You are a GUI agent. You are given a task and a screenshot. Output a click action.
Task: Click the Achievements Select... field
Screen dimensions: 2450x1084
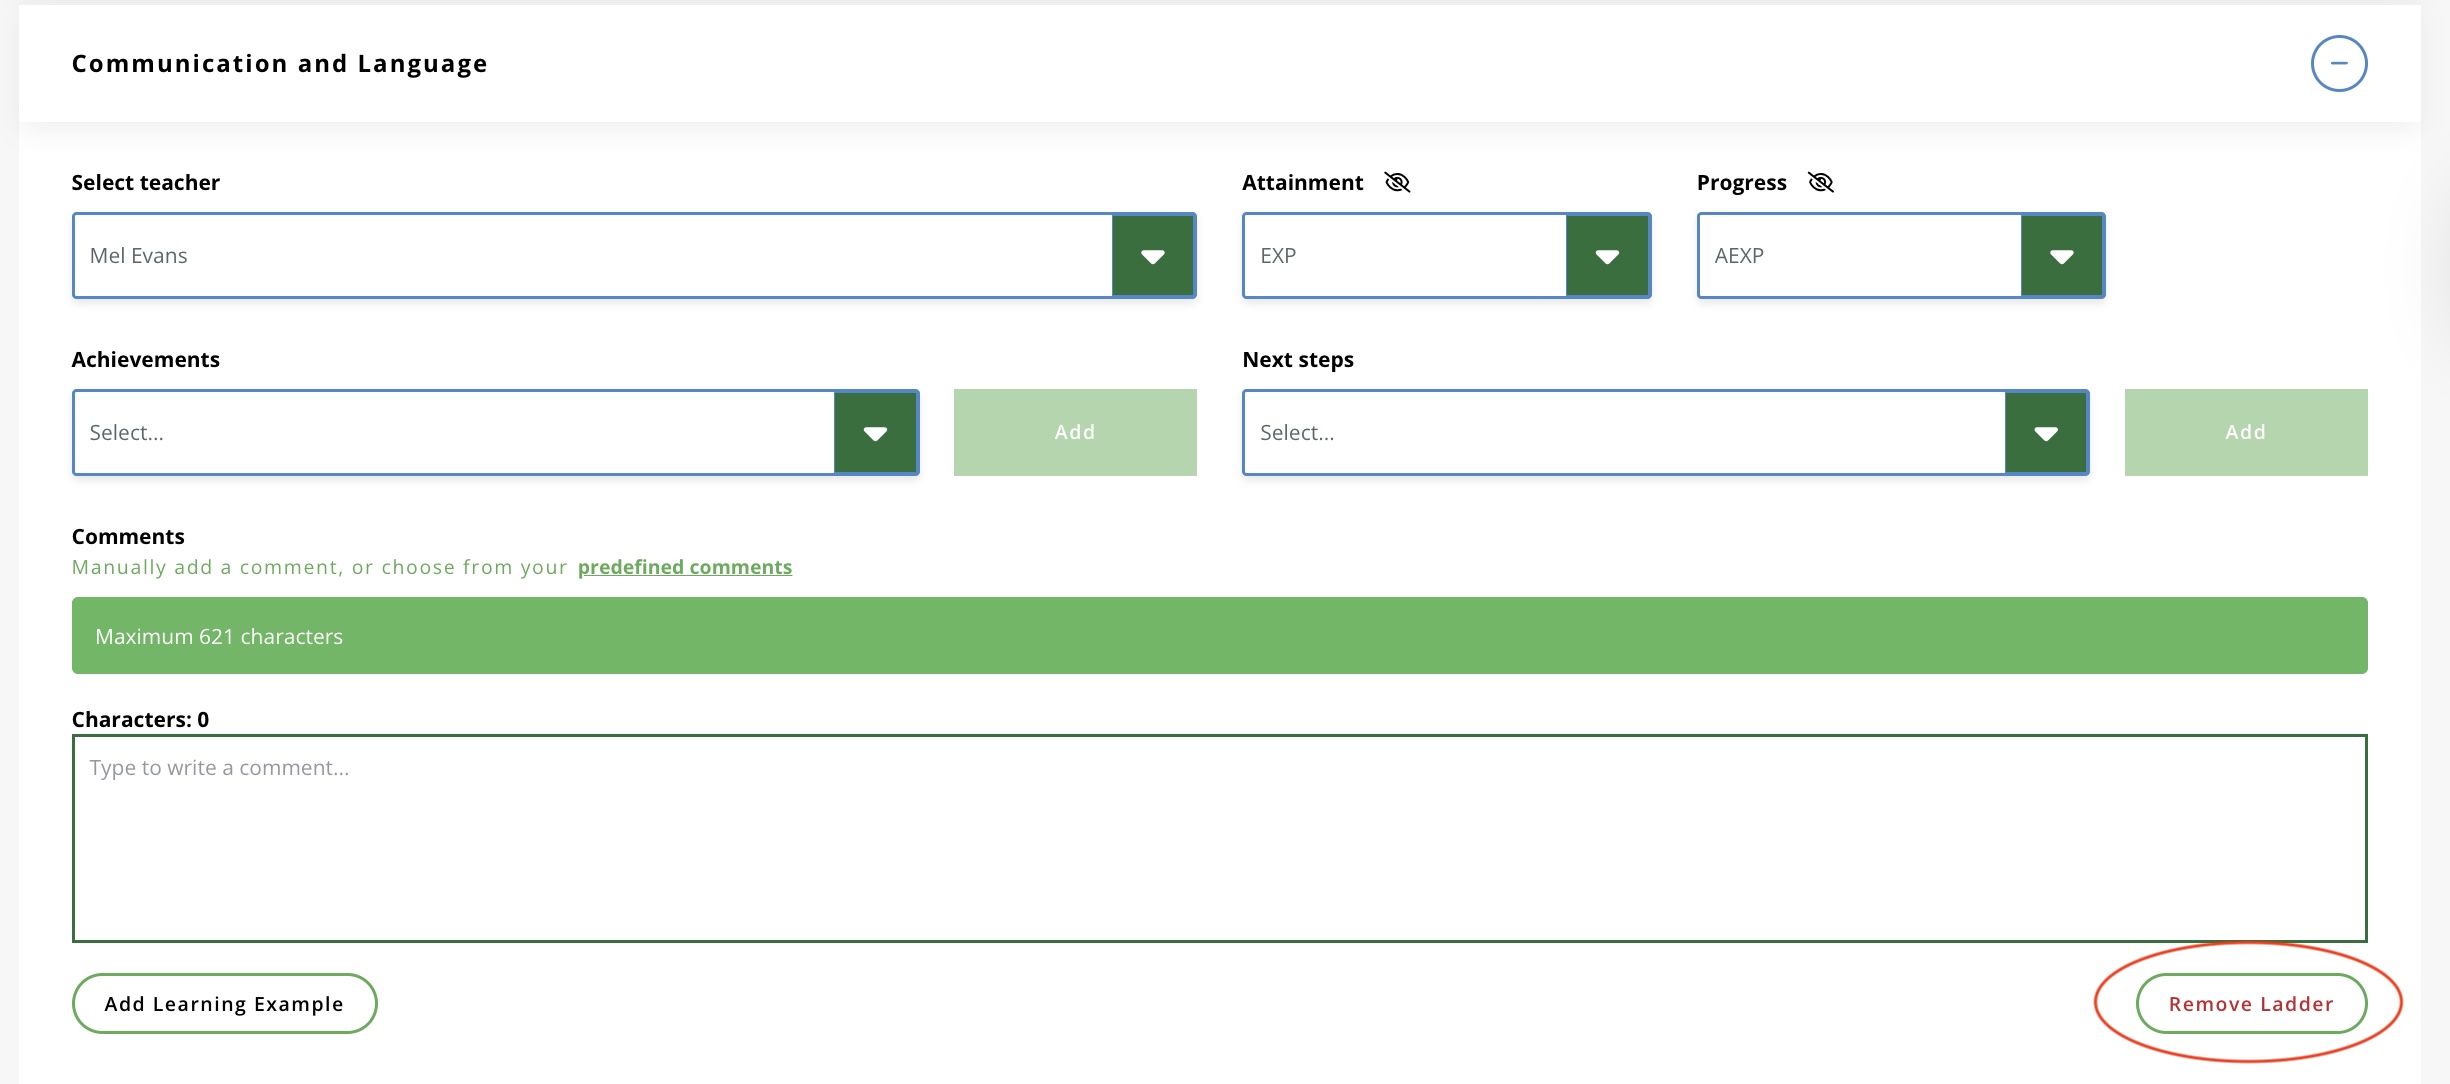click(x=453, y=433)
